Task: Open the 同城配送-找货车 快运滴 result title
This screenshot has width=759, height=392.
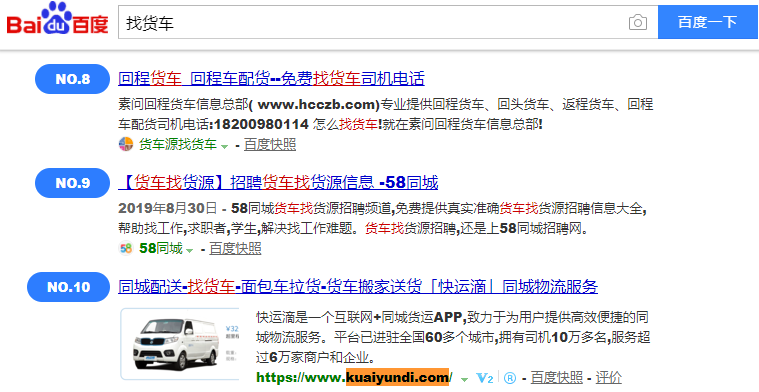Action: pos(358,286)
